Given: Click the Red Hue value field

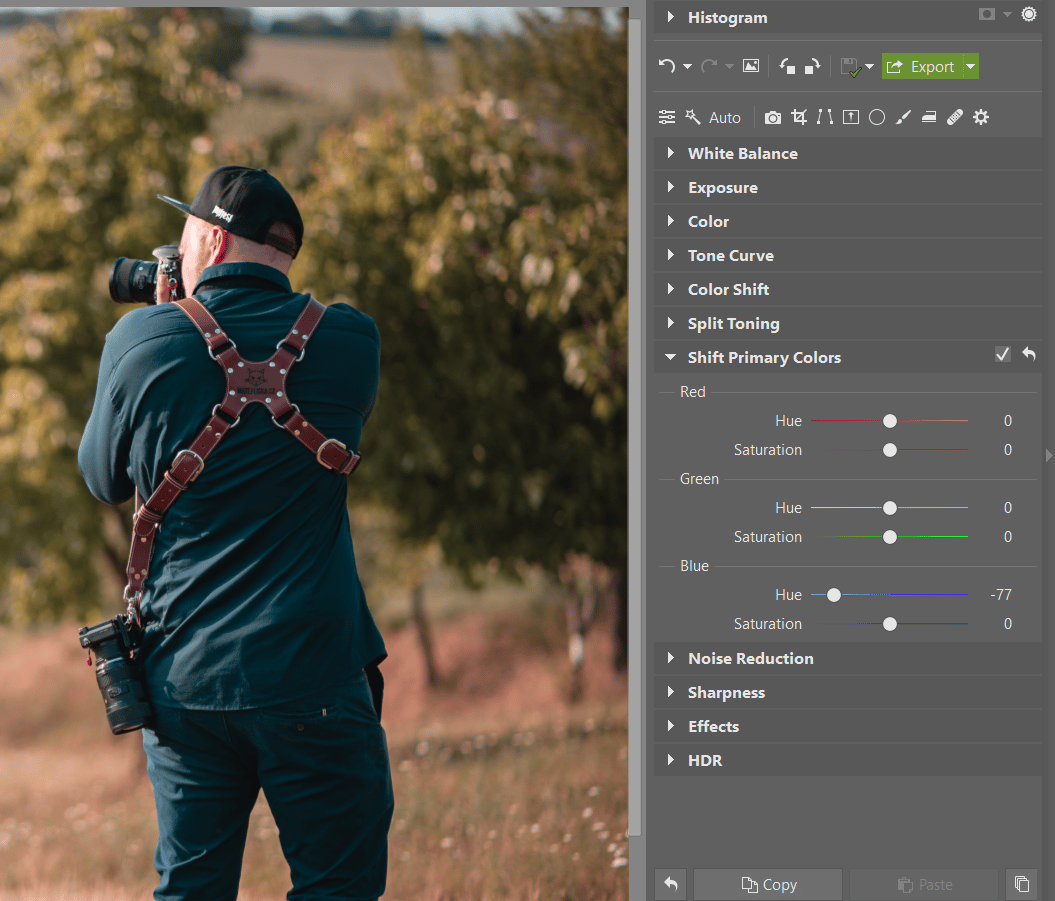Looking at the screenshot, I should 1007,421.
